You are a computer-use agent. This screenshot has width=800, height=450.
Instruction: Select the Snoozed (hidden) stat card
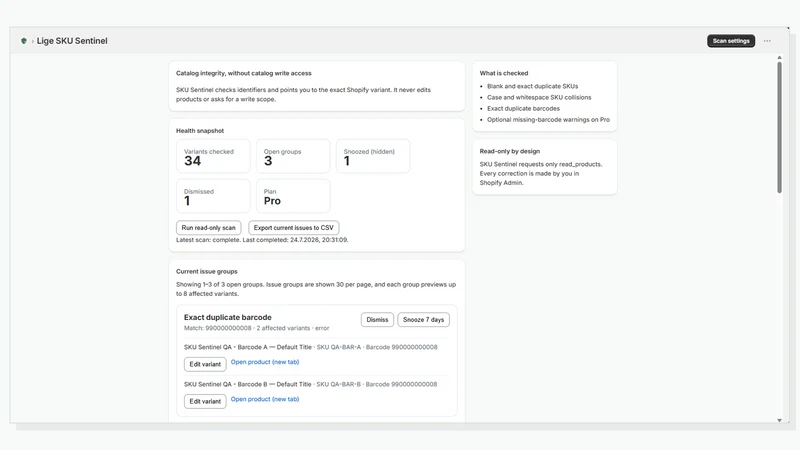tap(373, 156)
